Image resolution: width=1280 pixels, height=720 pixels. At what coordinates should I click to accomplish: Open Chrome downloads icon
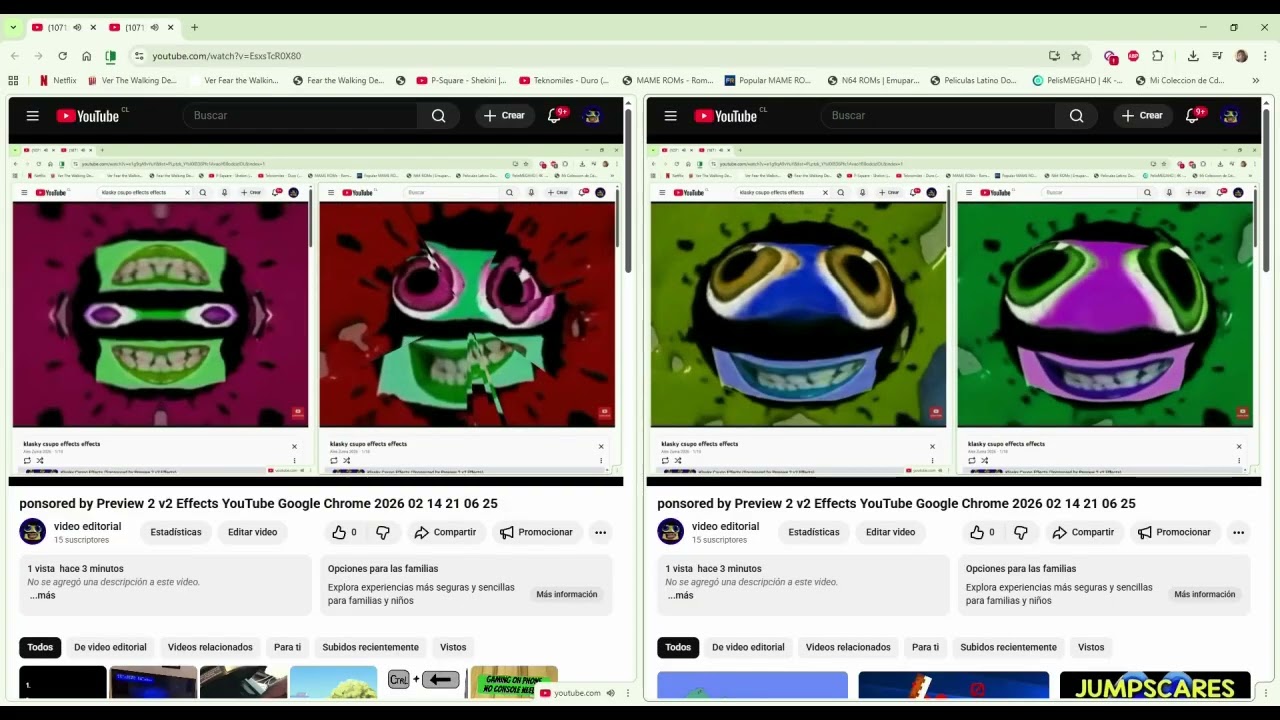click(1193, 56)
